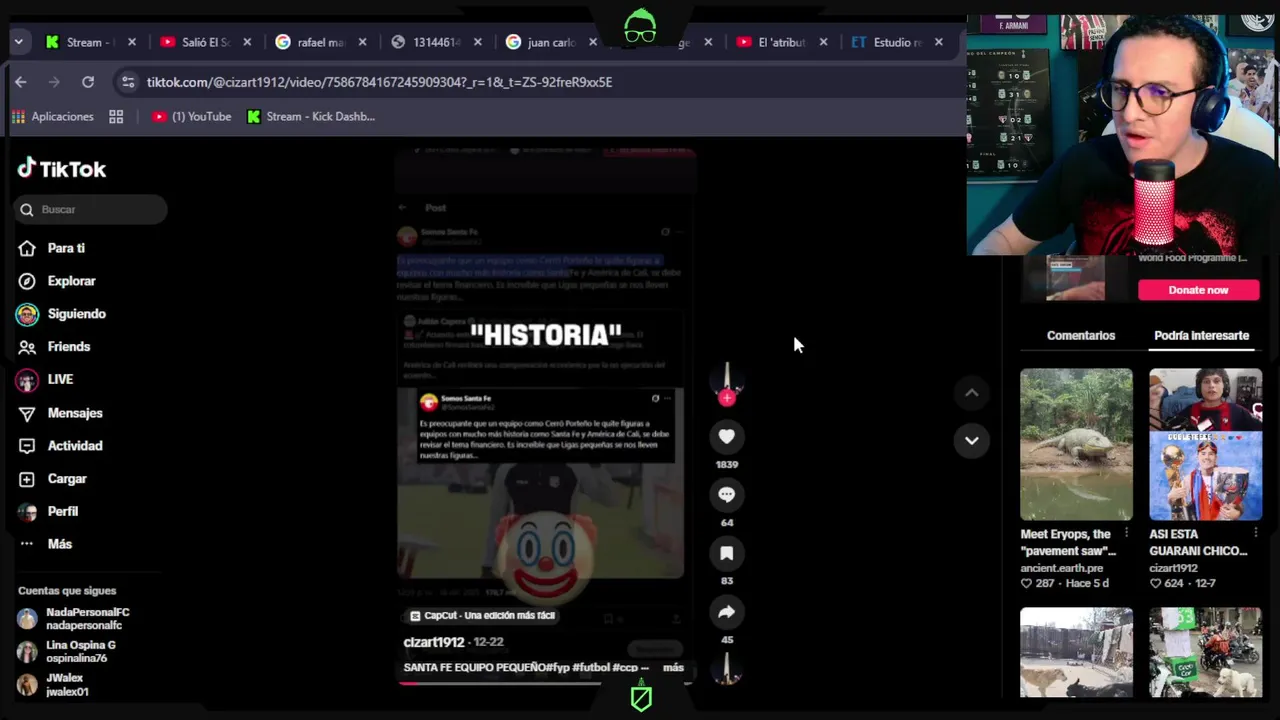Close the Estudio tab
This screenshot has height=720, width=1280.
point(938,42)
